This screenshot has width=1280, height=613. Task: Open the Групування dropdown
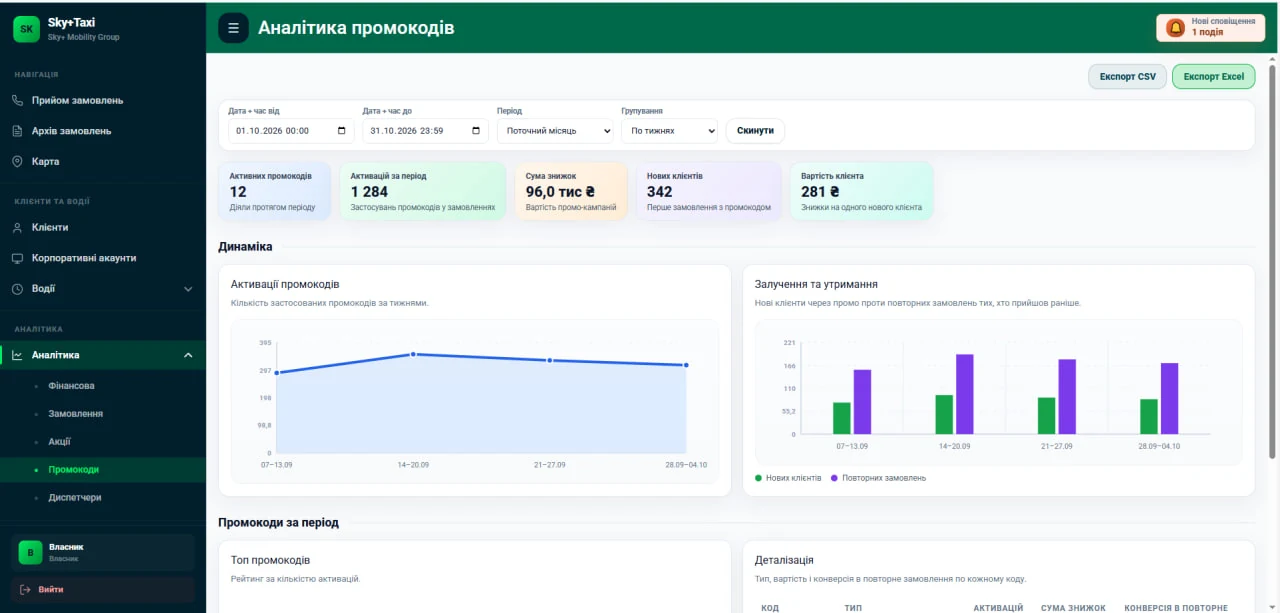(669, 131)
